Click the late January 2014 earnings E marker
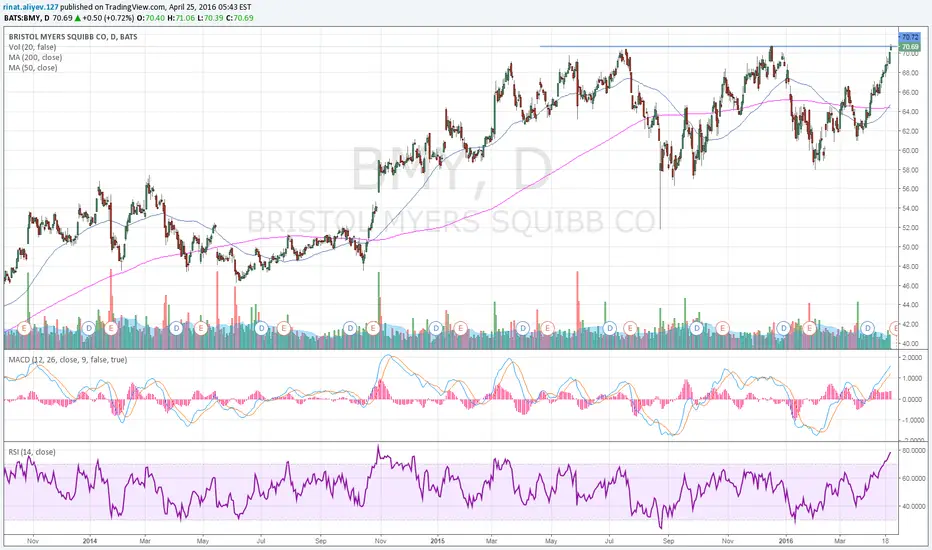932x550 pixels. (111, 328)
